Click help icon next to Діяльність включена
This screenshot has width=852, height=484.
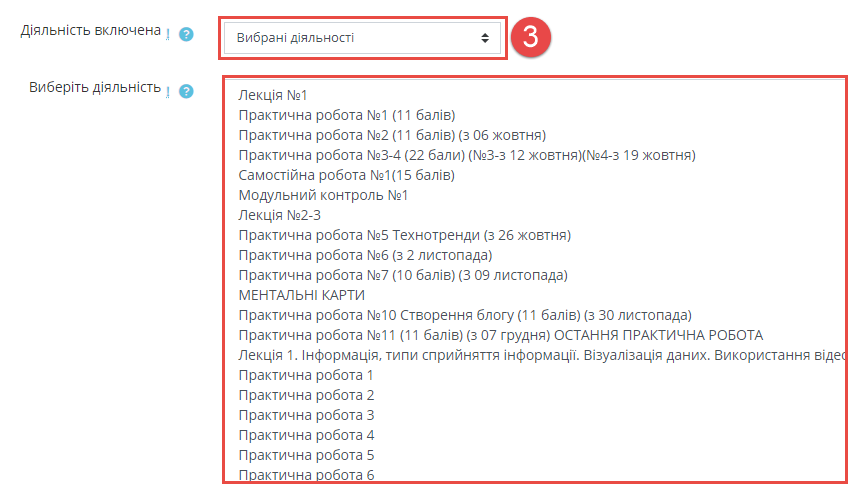[x=185, y=35]
